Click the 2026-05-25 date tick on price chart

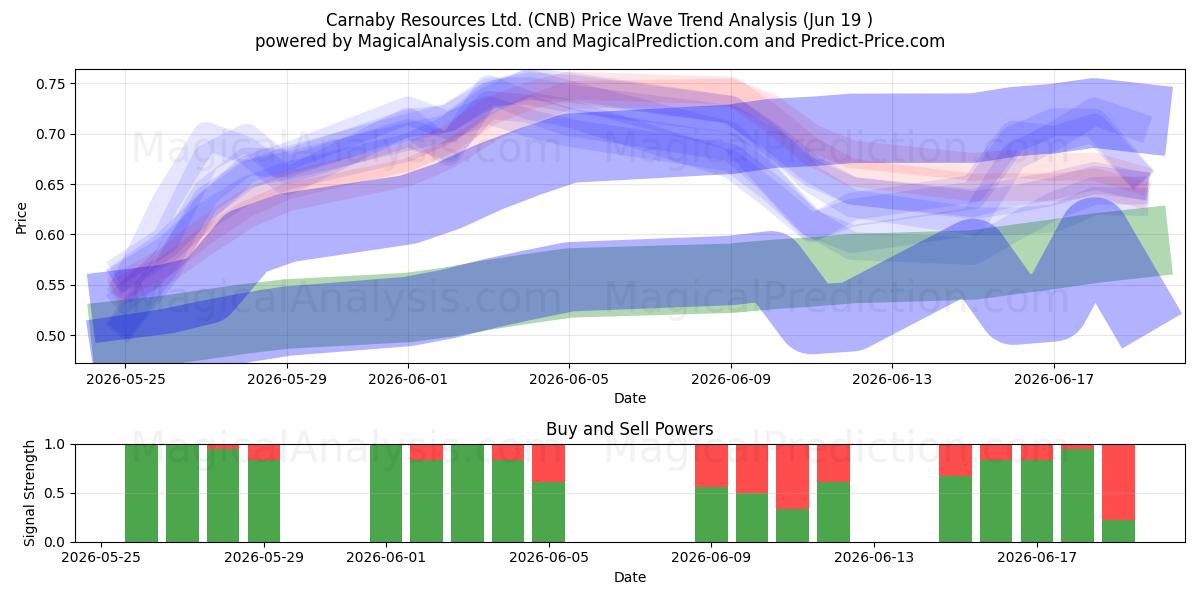[x=125, y=379]
